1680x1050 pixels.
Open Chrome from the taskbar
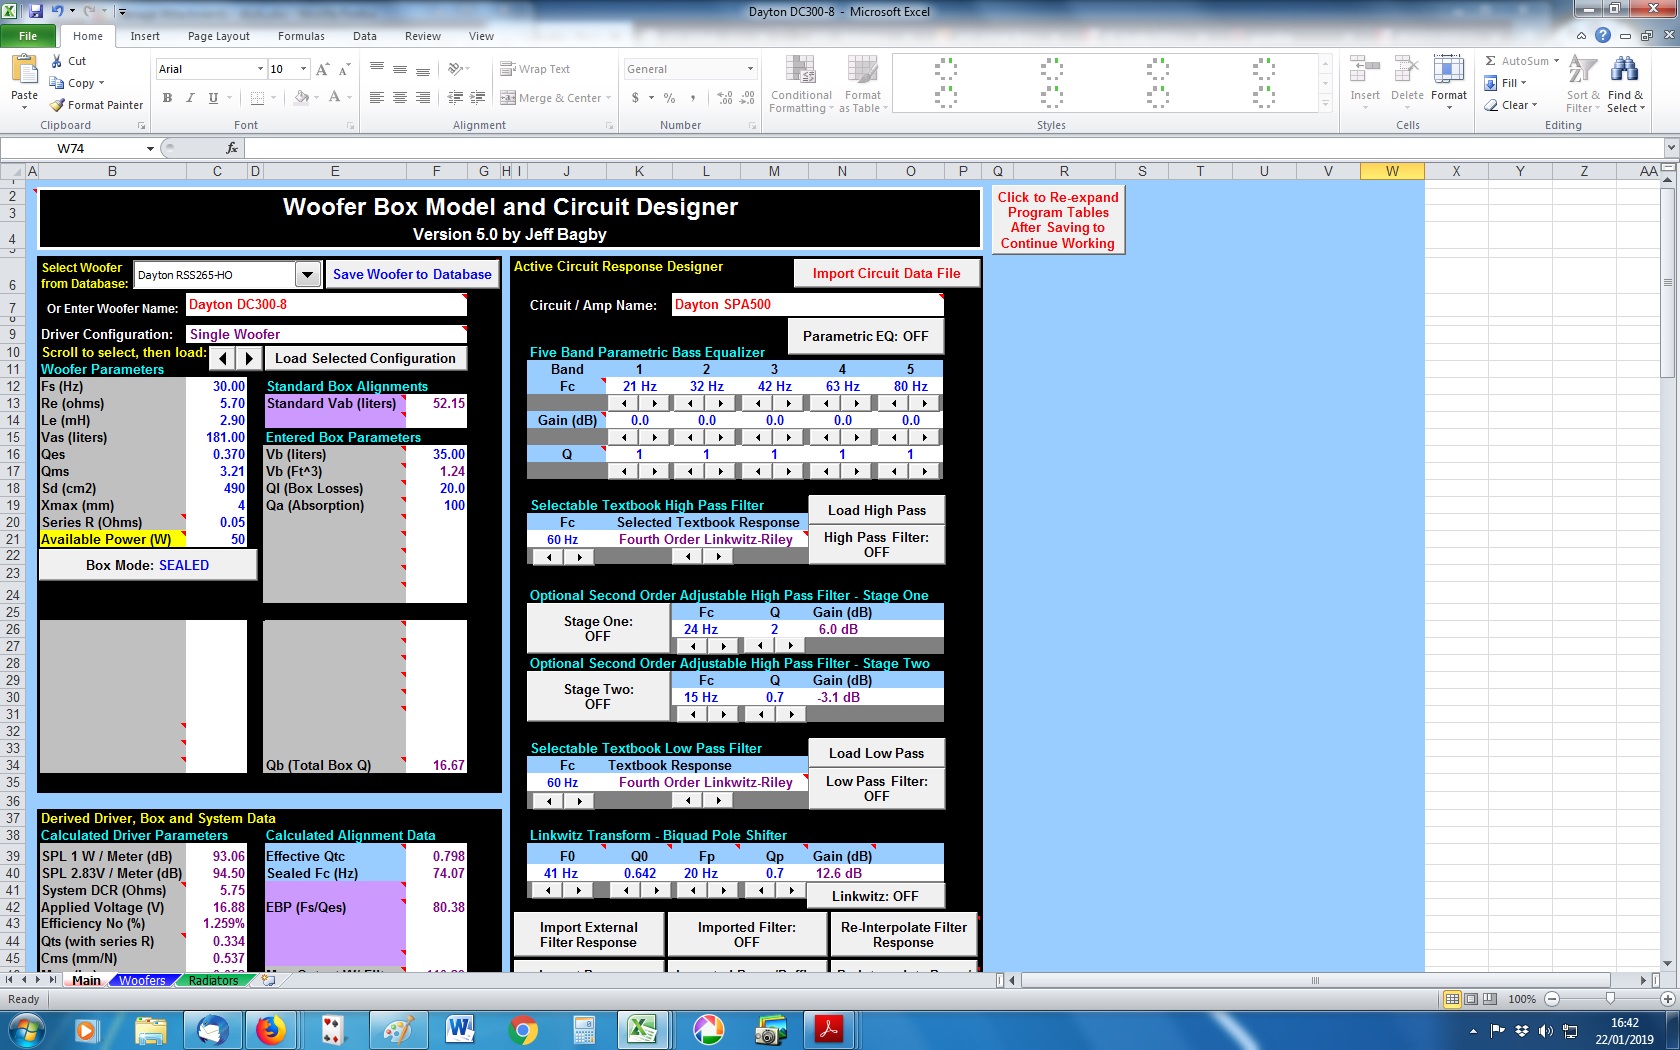point(522,1030)
